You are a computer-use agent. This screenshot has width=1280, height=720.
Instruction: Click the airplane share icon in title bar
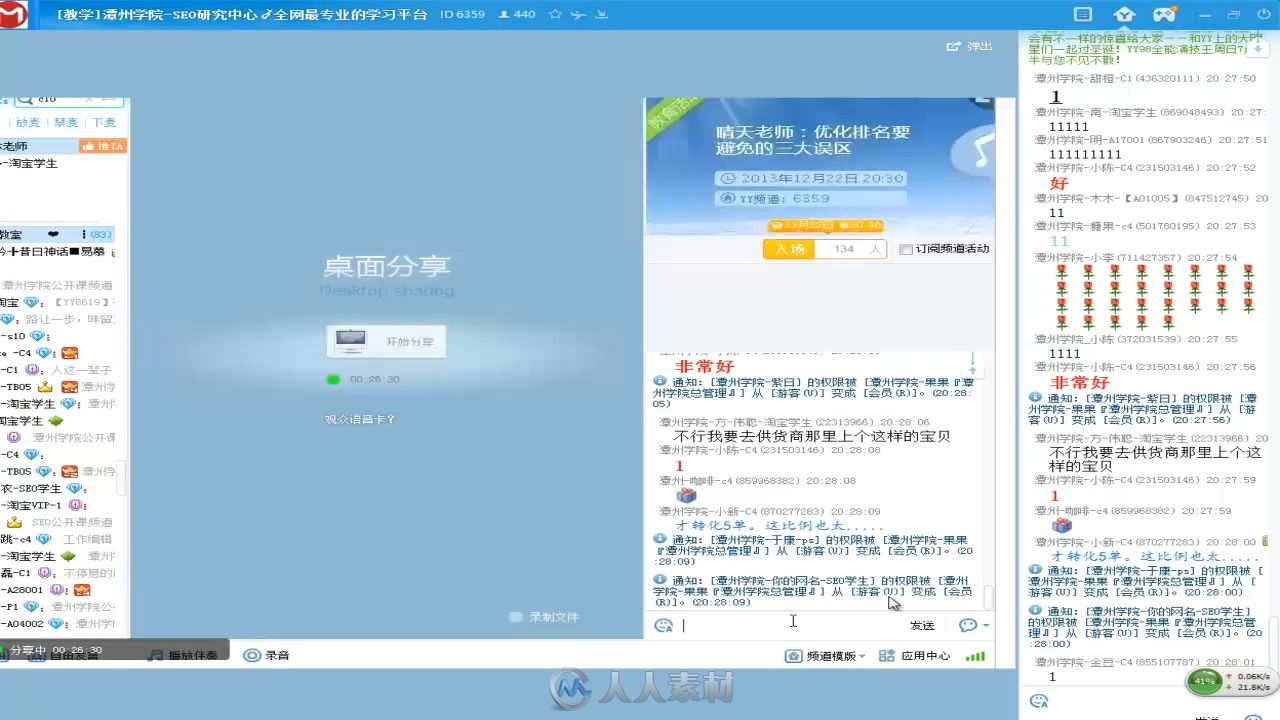point(577,15)
